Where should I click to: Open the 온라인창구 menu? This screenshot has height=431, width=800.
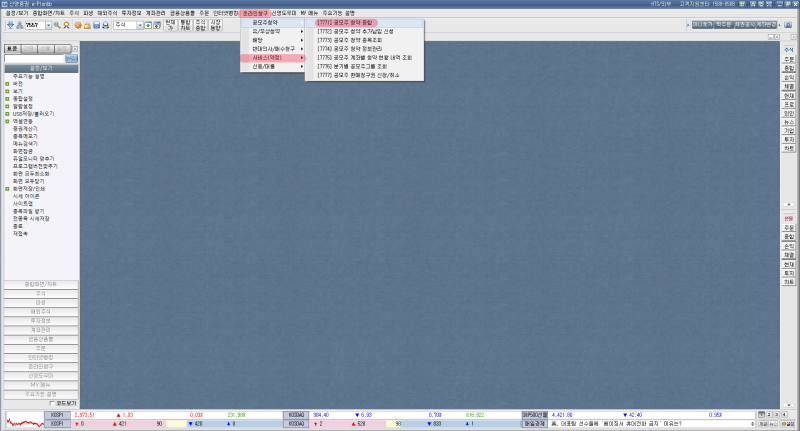coord(255,13)
